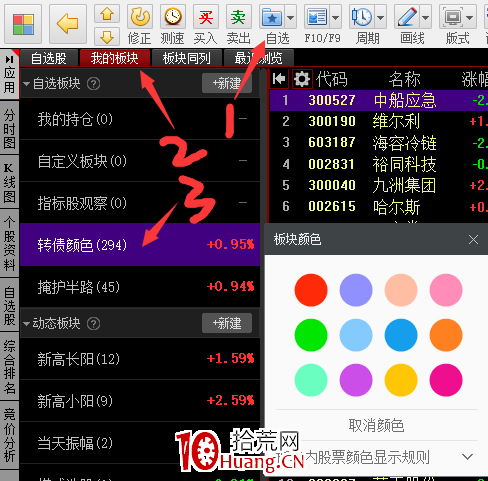
Task: Click the 周期 period clock icon
Action: (362, 17)
